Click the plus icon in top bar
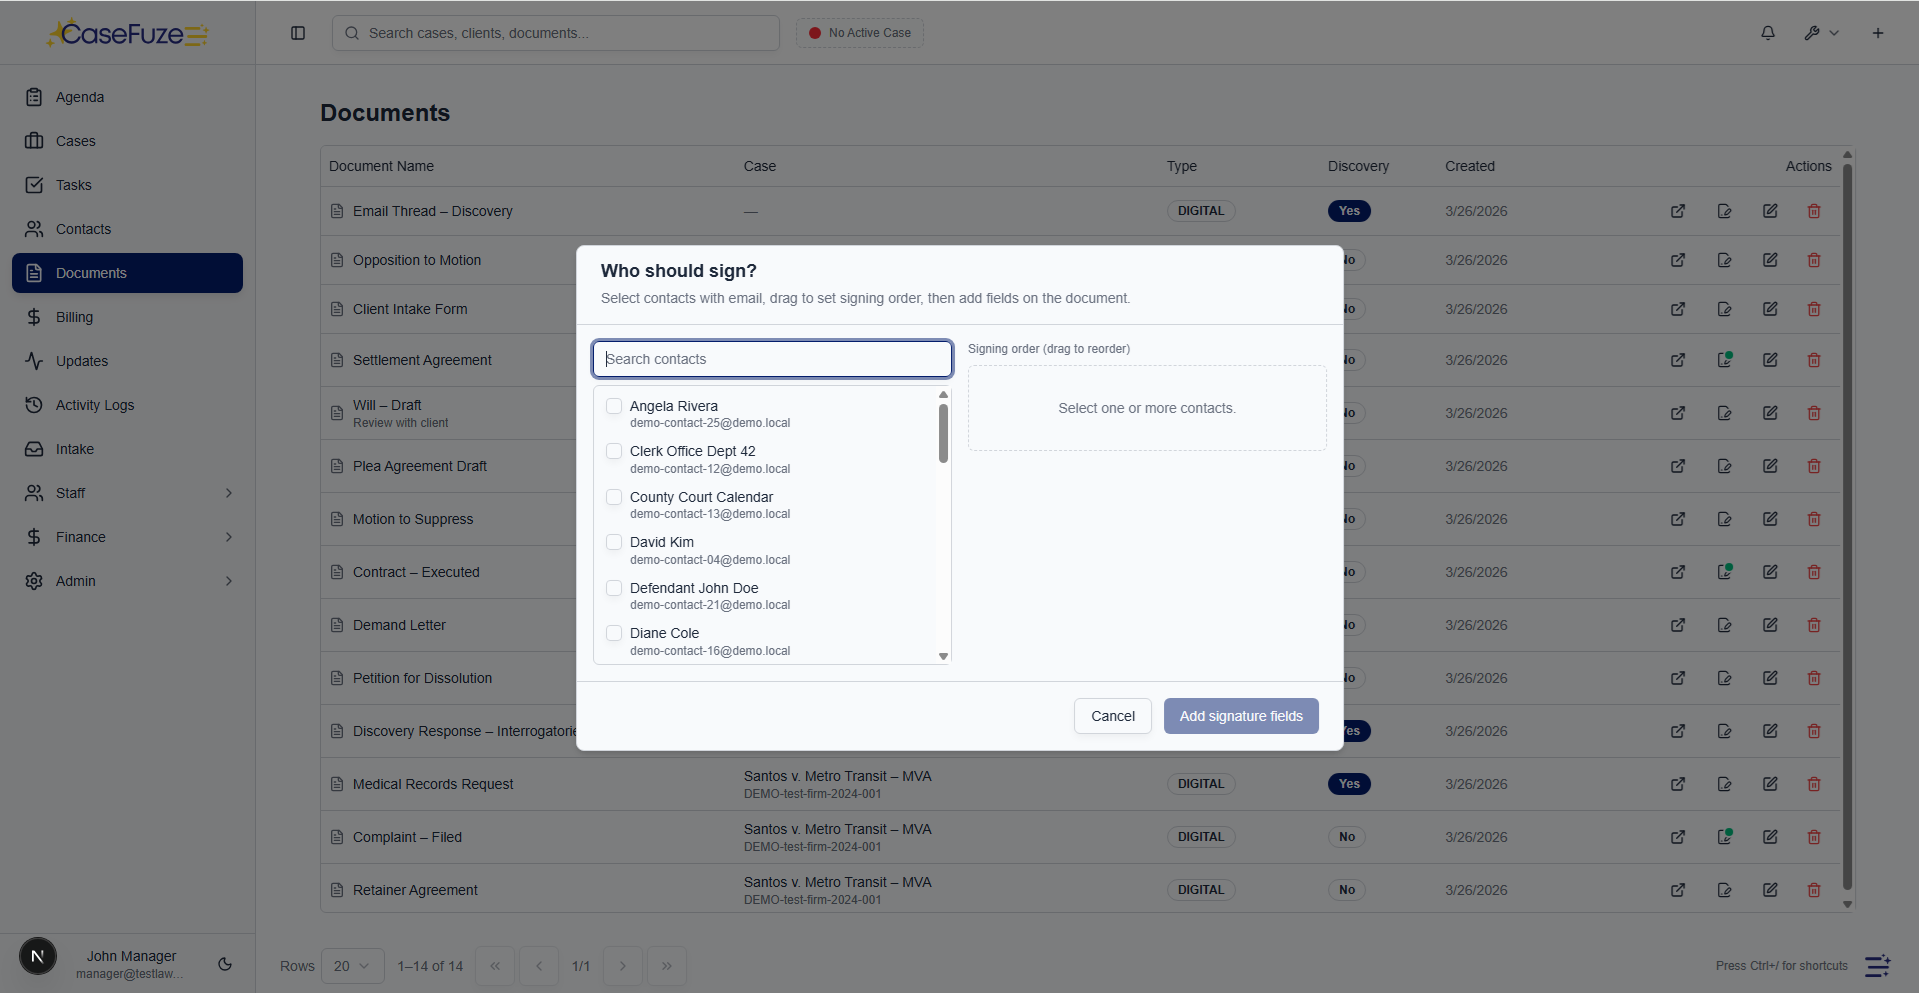The height and width of the screenshot is (994, 1919). [1877, 32]
